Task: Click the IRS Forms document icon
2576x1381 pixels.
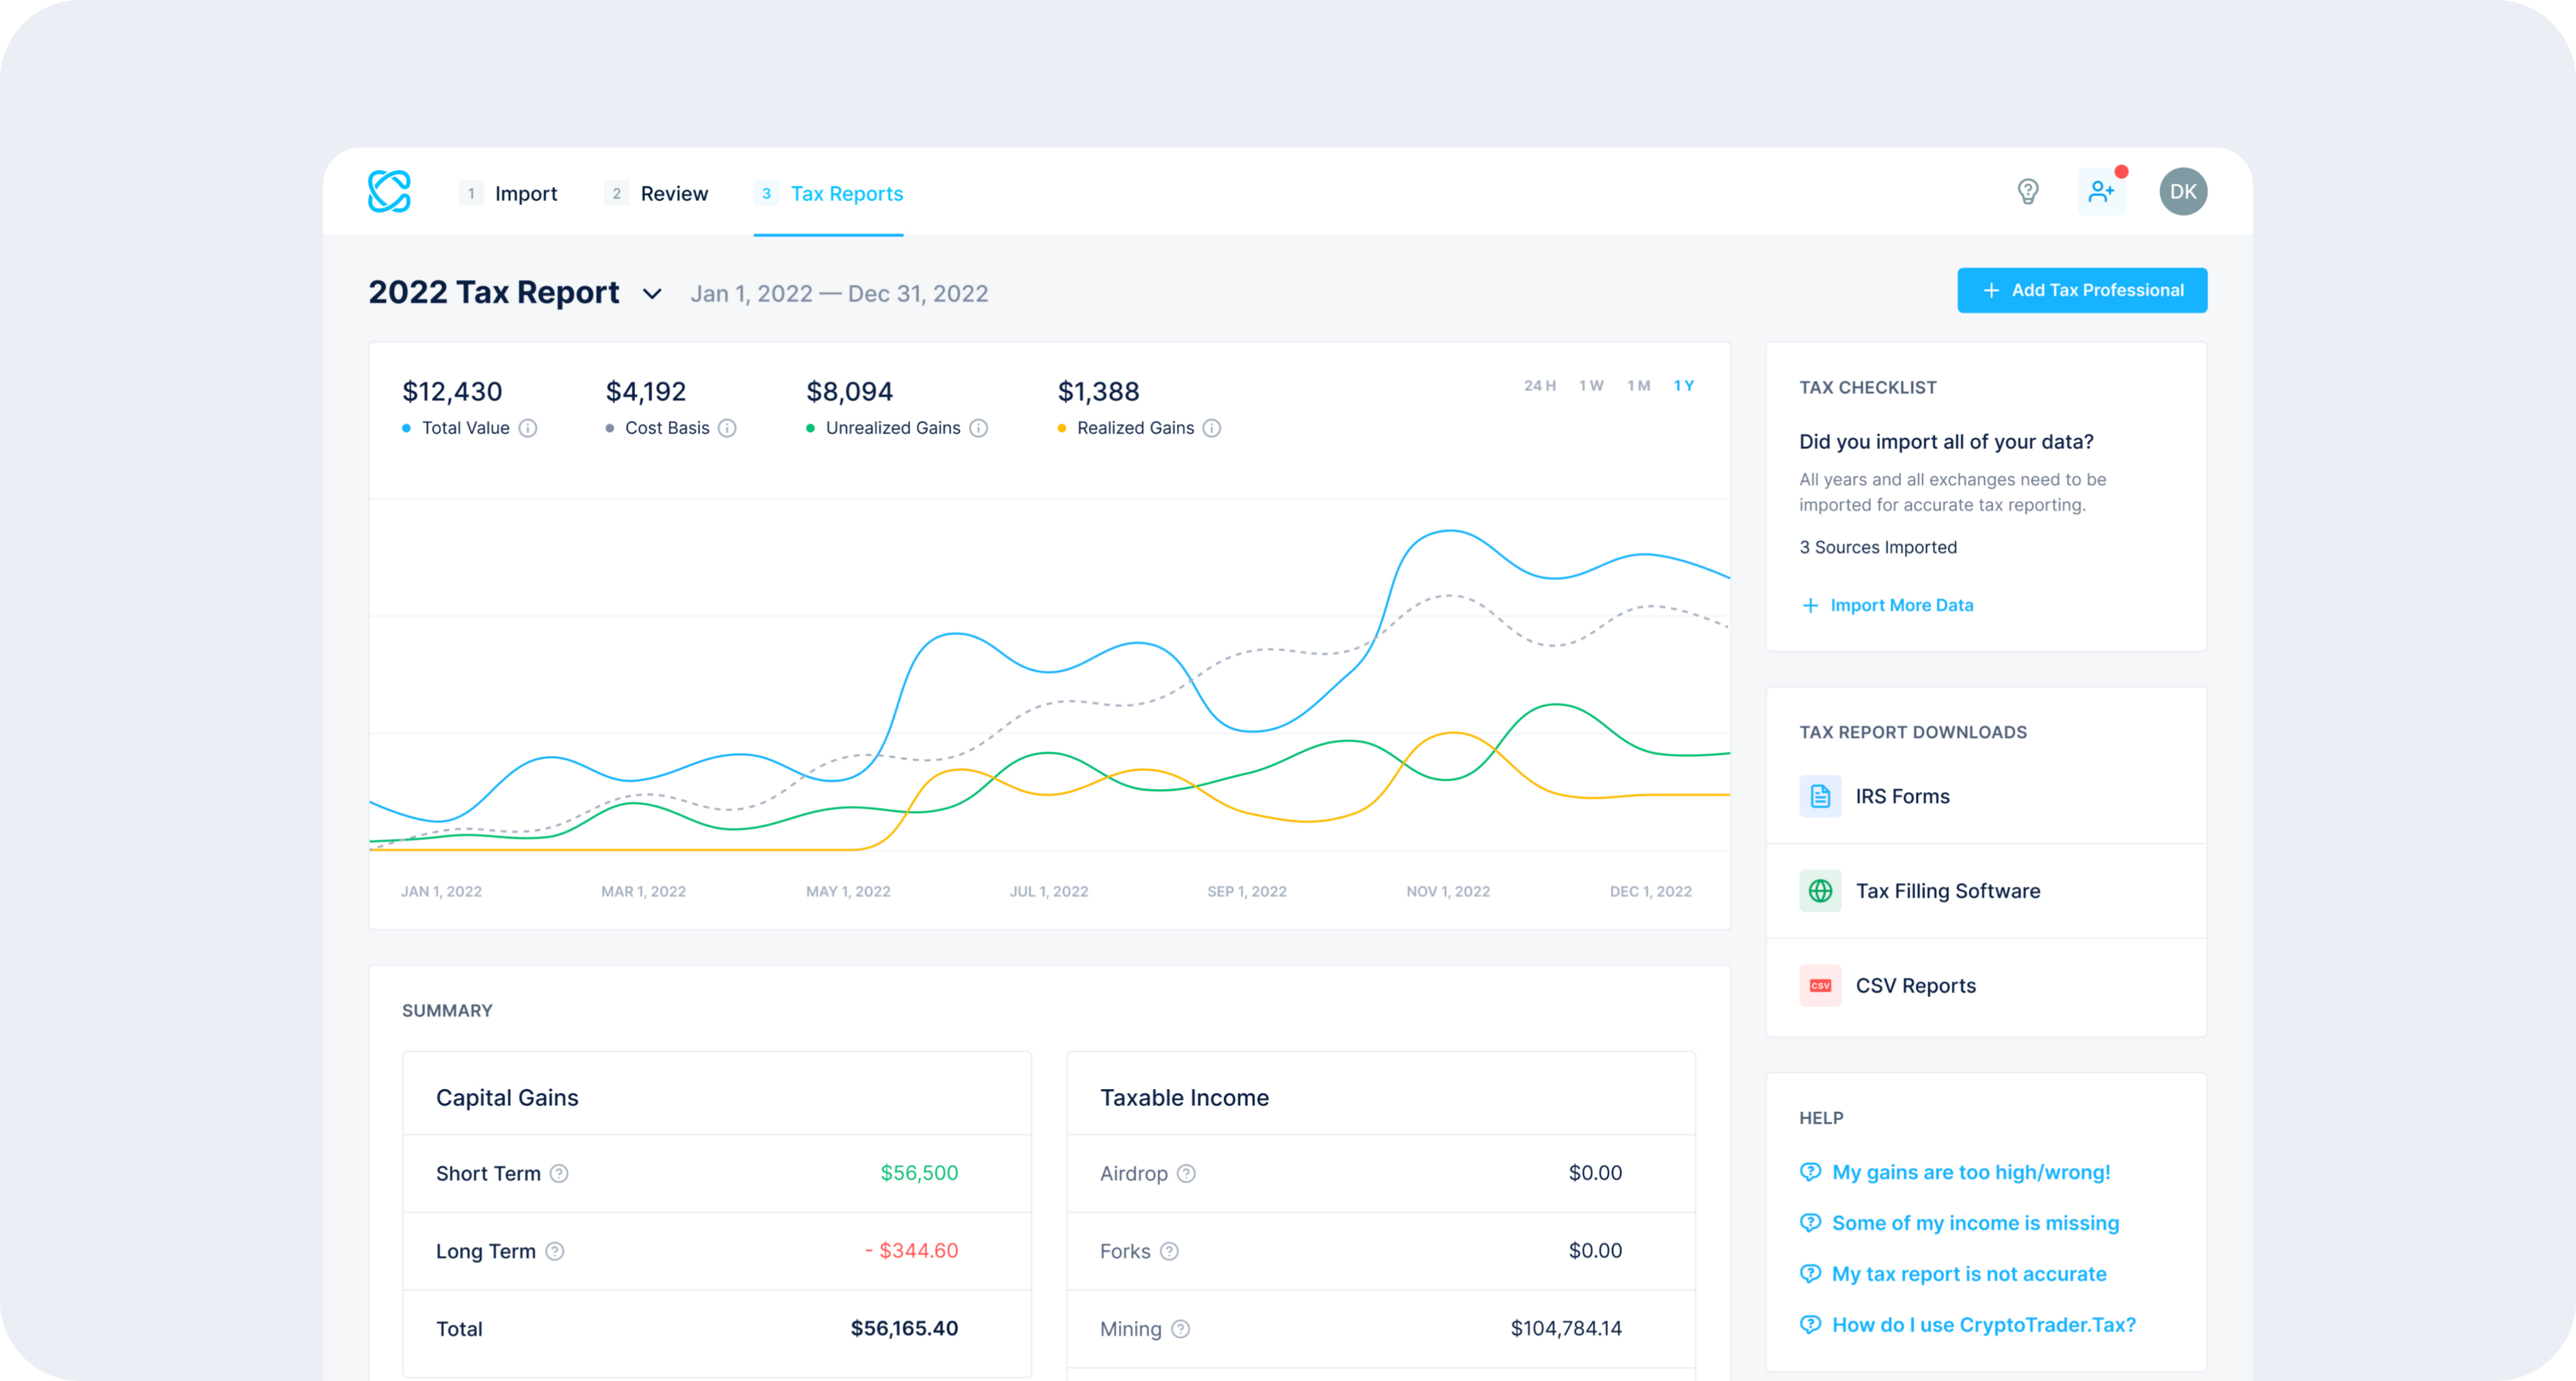Action: [x=1820, y=796]
